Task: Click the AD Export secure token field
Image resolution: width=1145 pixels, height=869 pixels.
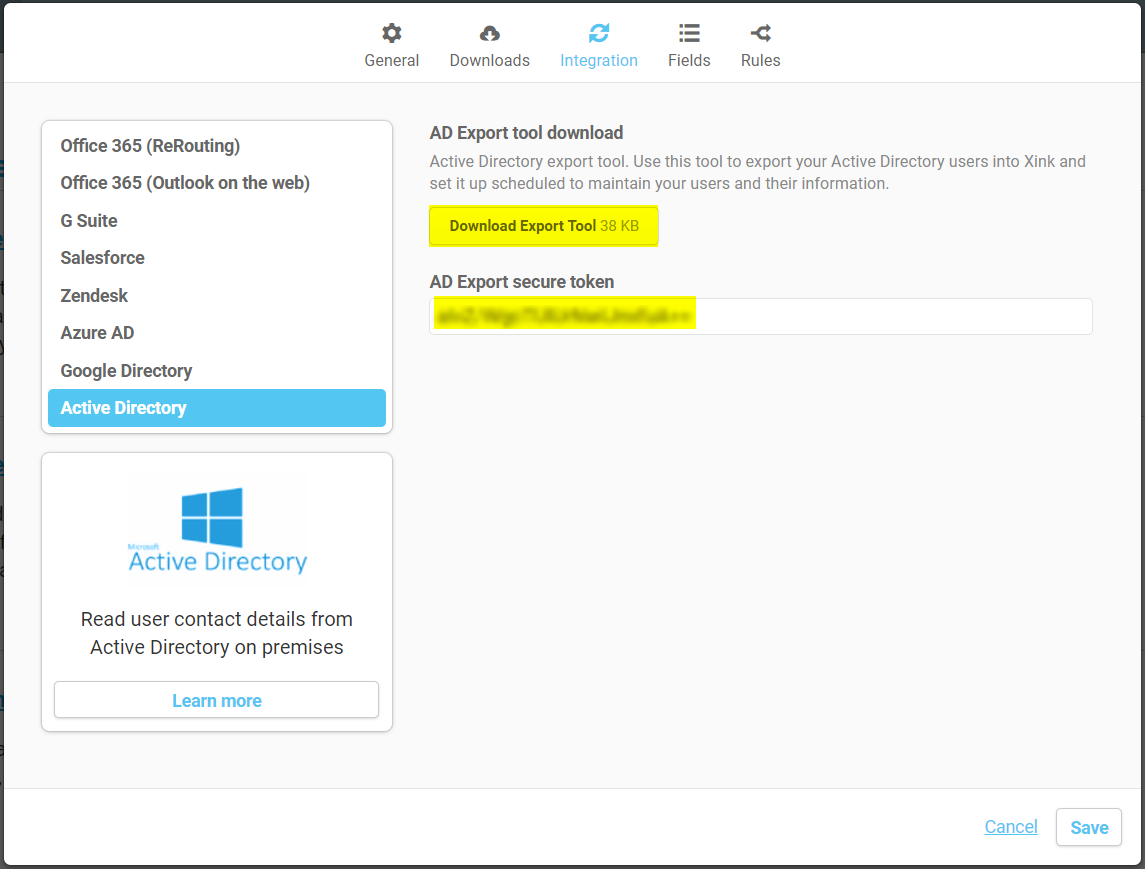Action: point(760,316)
